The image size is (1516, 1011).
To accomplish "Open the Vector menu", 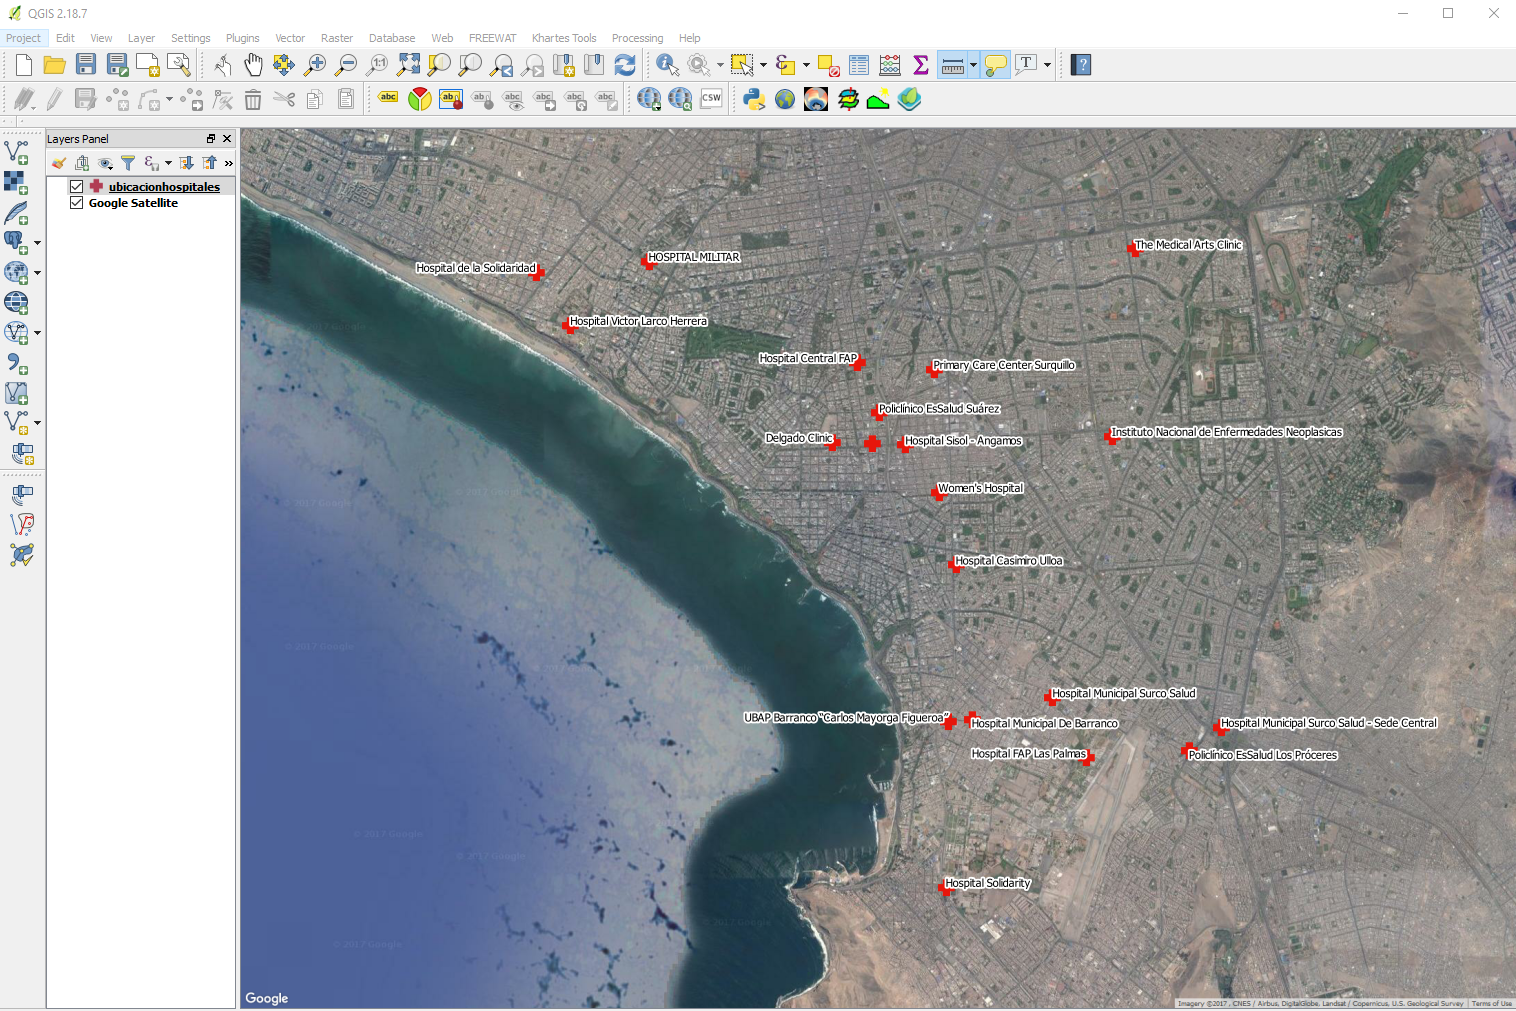I will (x=290, y=38).
